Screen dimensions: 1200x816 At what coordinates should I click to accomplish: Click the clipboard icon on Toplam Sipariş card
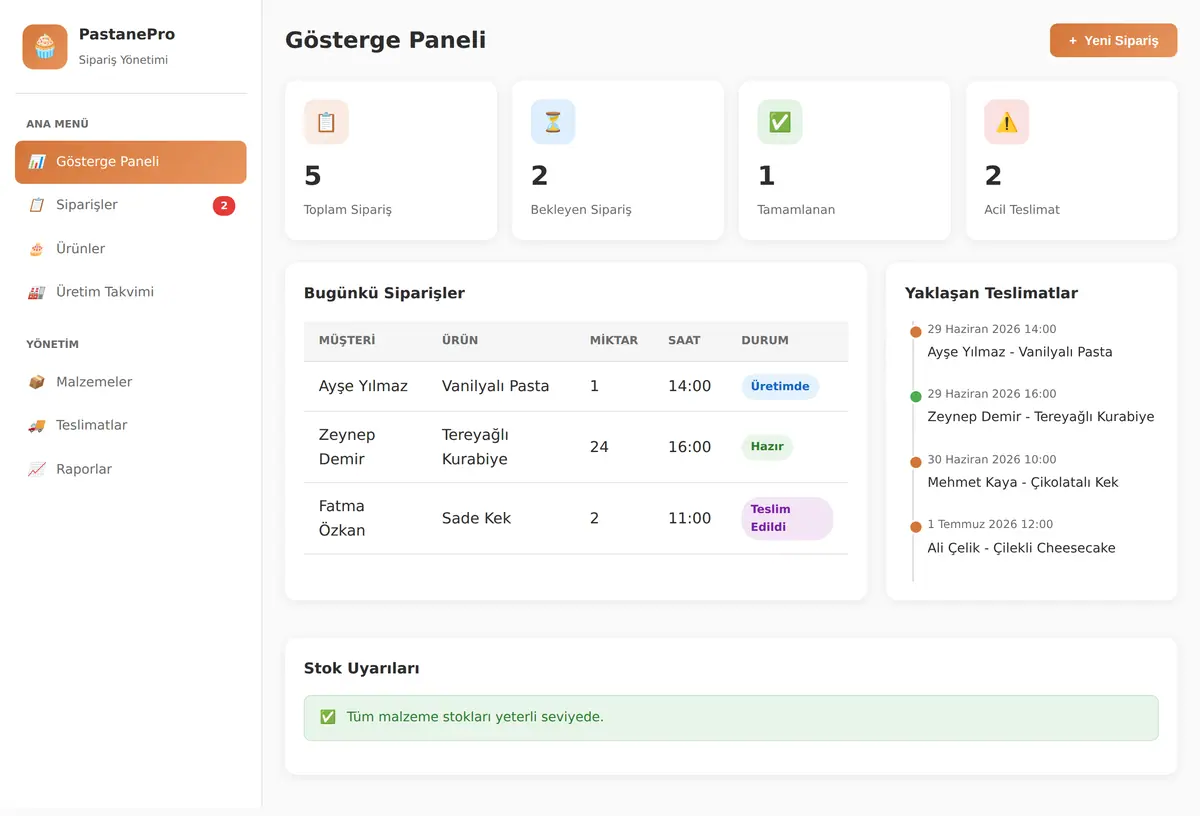tap(326, 122)
